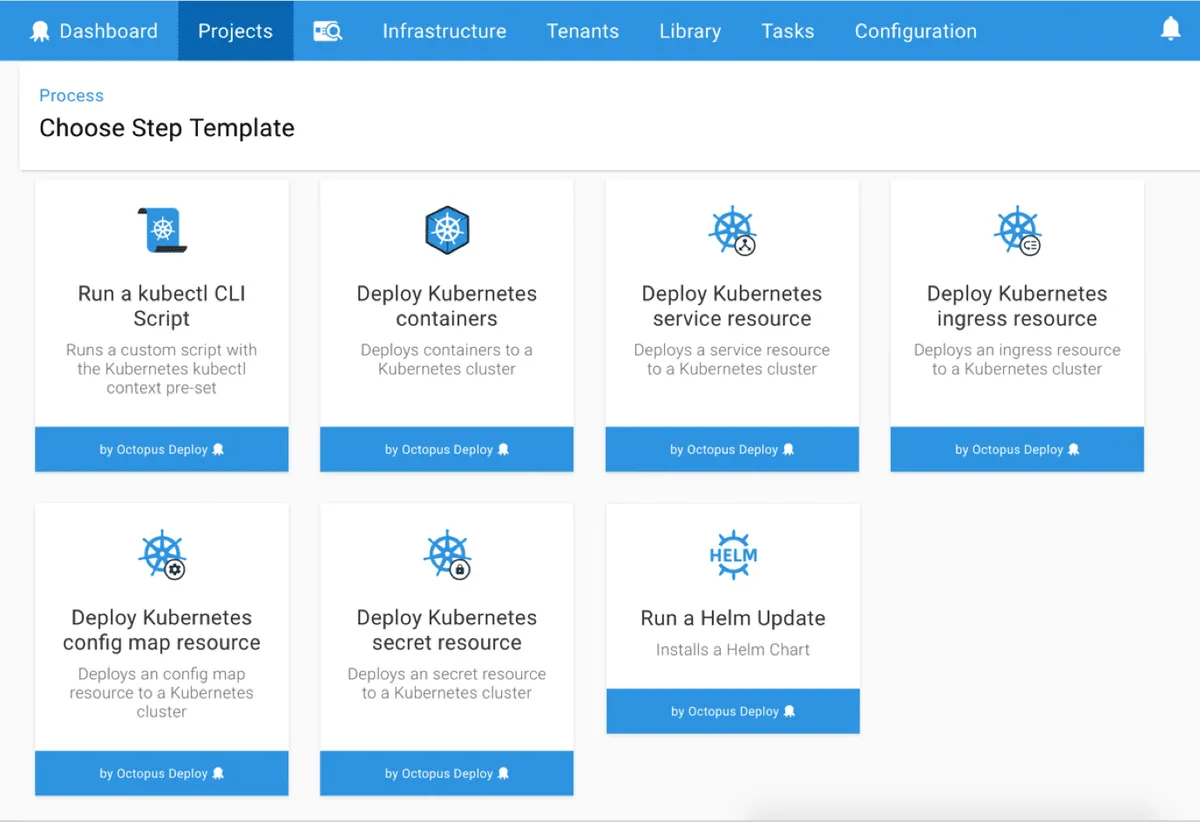Click the kubectl CLI Script scroll icon

(x=162, y=230)
